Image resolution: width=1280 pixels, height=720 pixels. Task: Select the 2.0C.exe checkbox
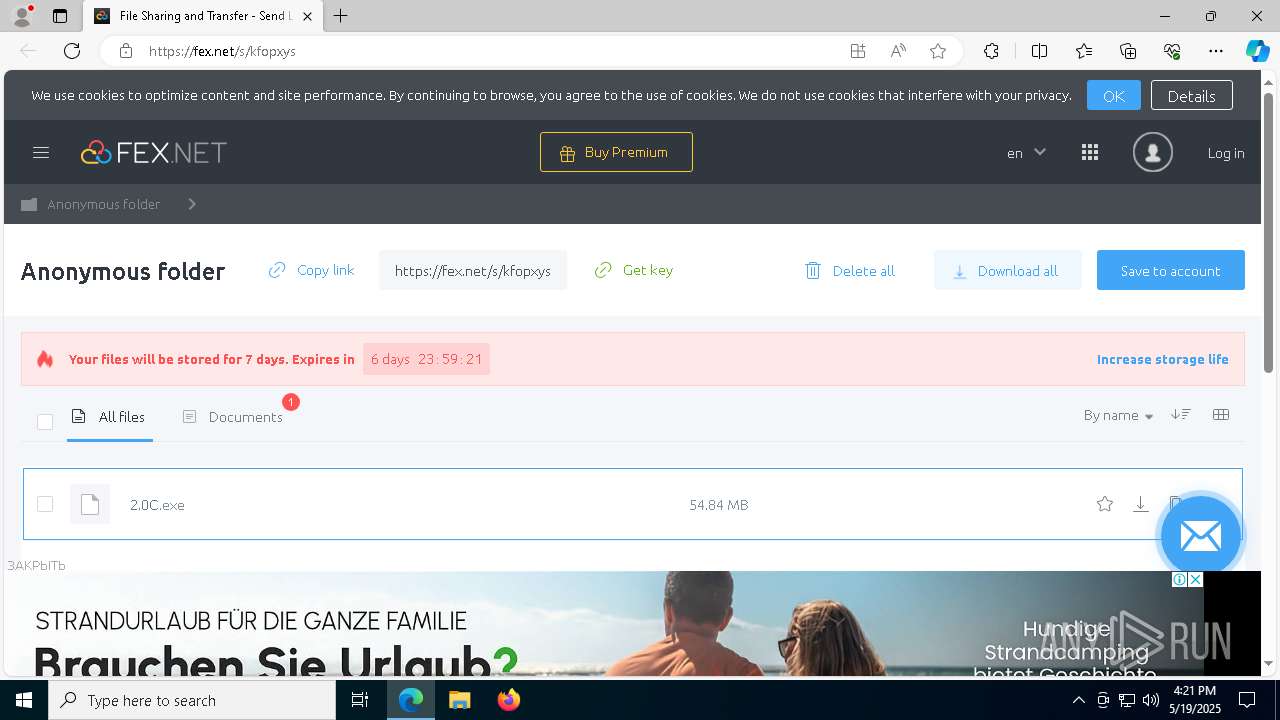tap(45, 504)
